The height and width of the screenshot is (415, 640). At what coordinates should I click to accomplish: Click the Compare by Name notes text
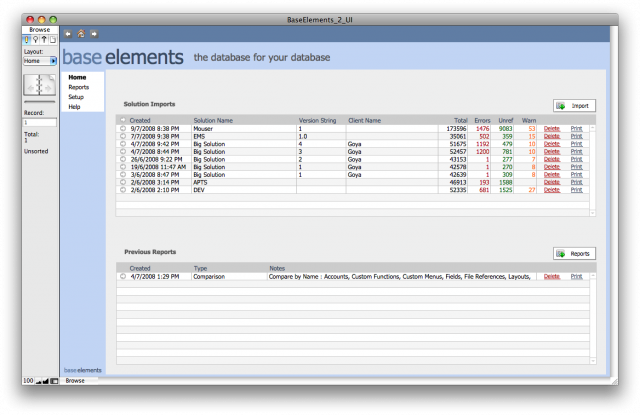point(399,276)
